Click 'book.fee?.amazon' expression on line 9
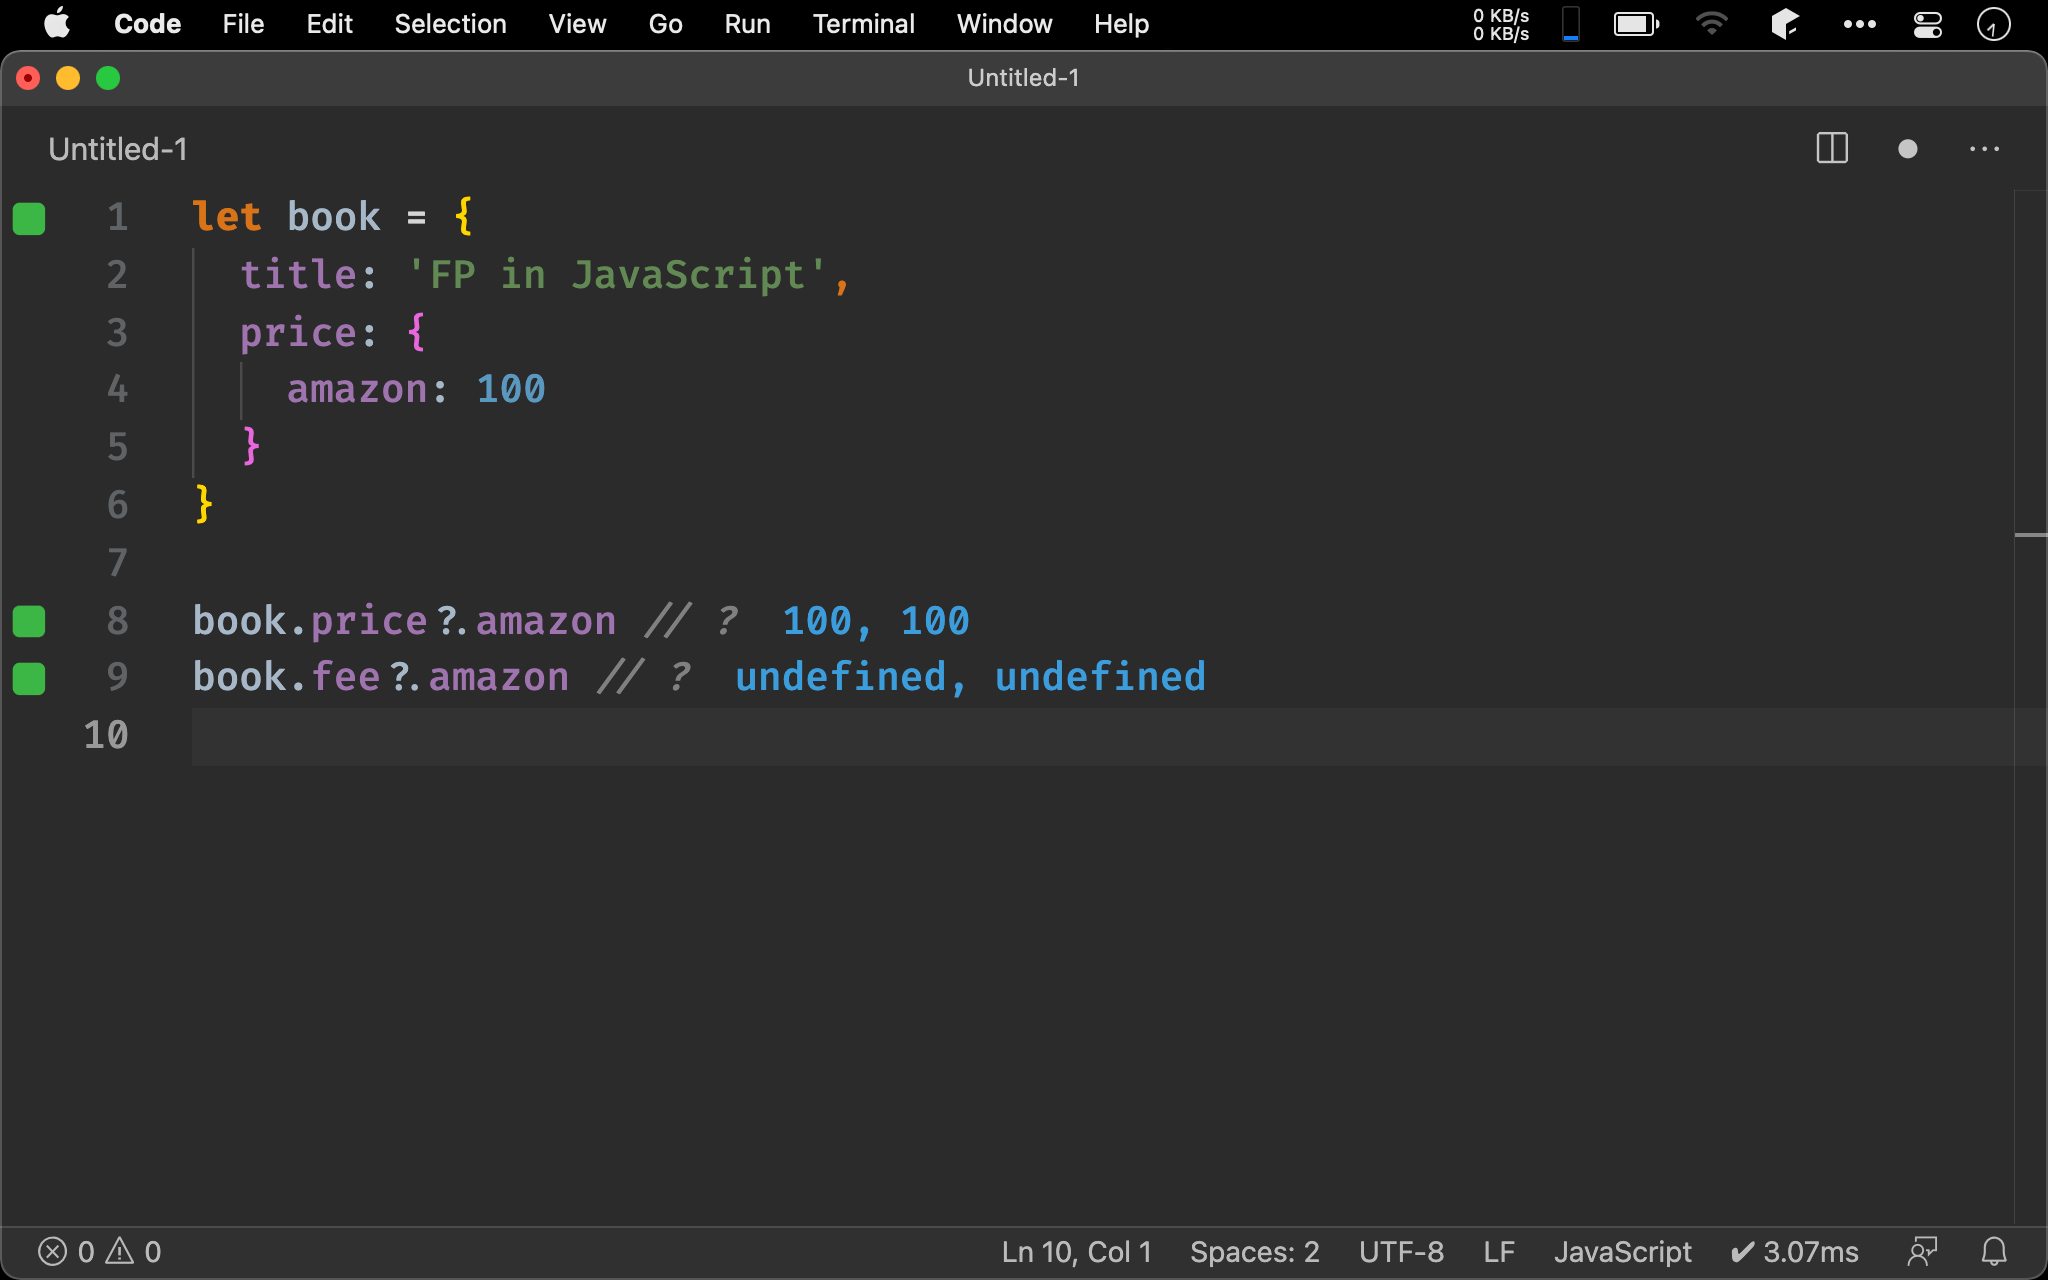This screenshot has width=2048, height=1280. [381, 677]
